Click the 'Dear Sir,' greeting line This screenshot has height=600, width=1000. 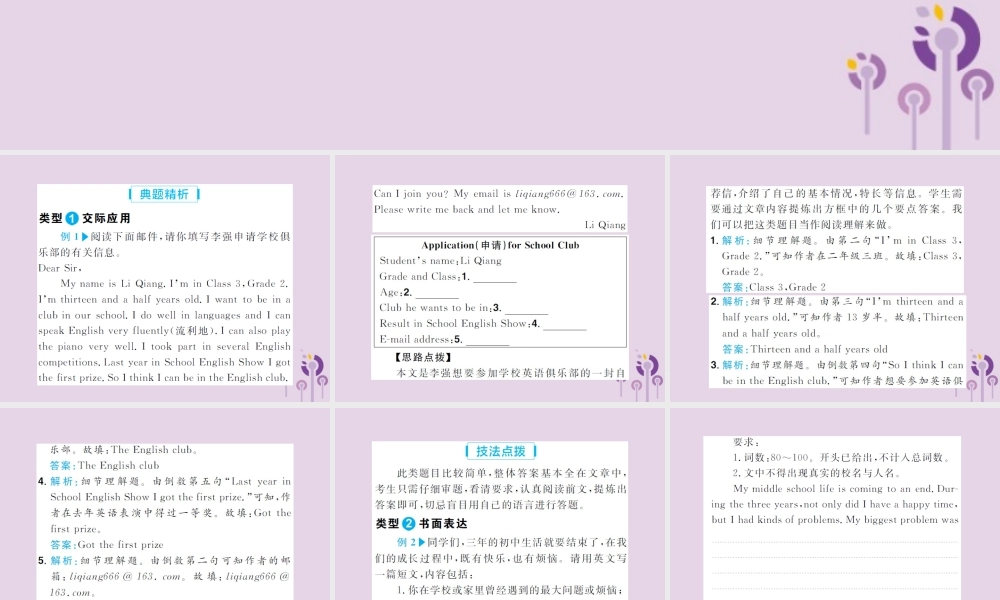pos(60,268)
